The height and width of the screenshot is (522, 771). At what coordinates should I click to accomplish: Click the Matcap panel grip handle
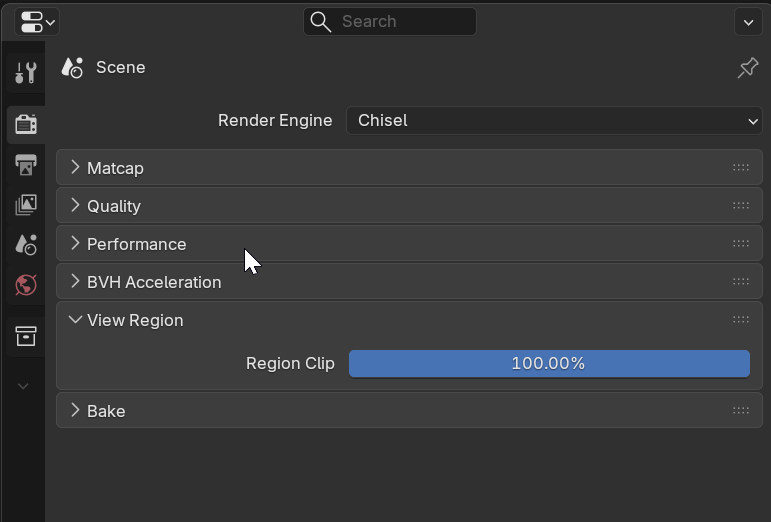(x=740, y=168)
